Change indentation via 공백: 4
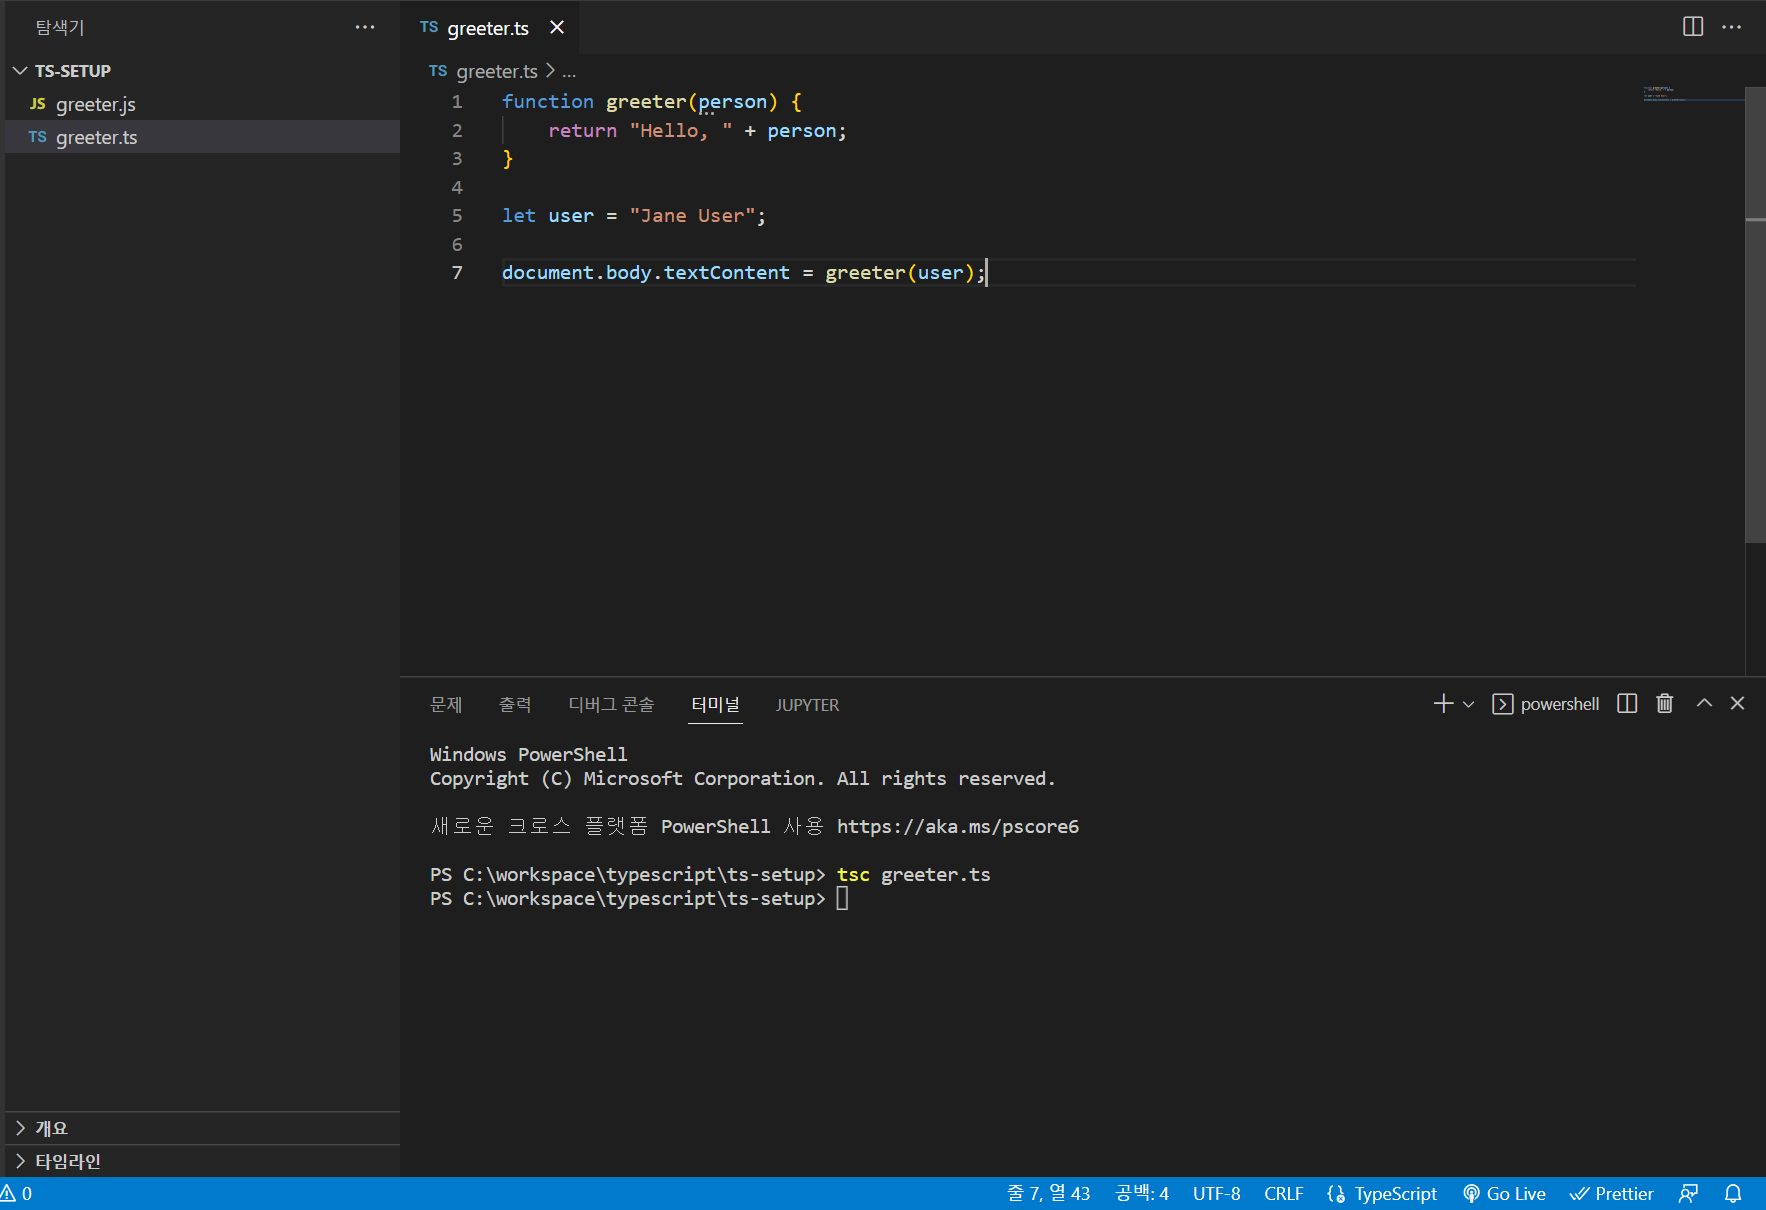1766x1210 pixels. [1142, 1194]
